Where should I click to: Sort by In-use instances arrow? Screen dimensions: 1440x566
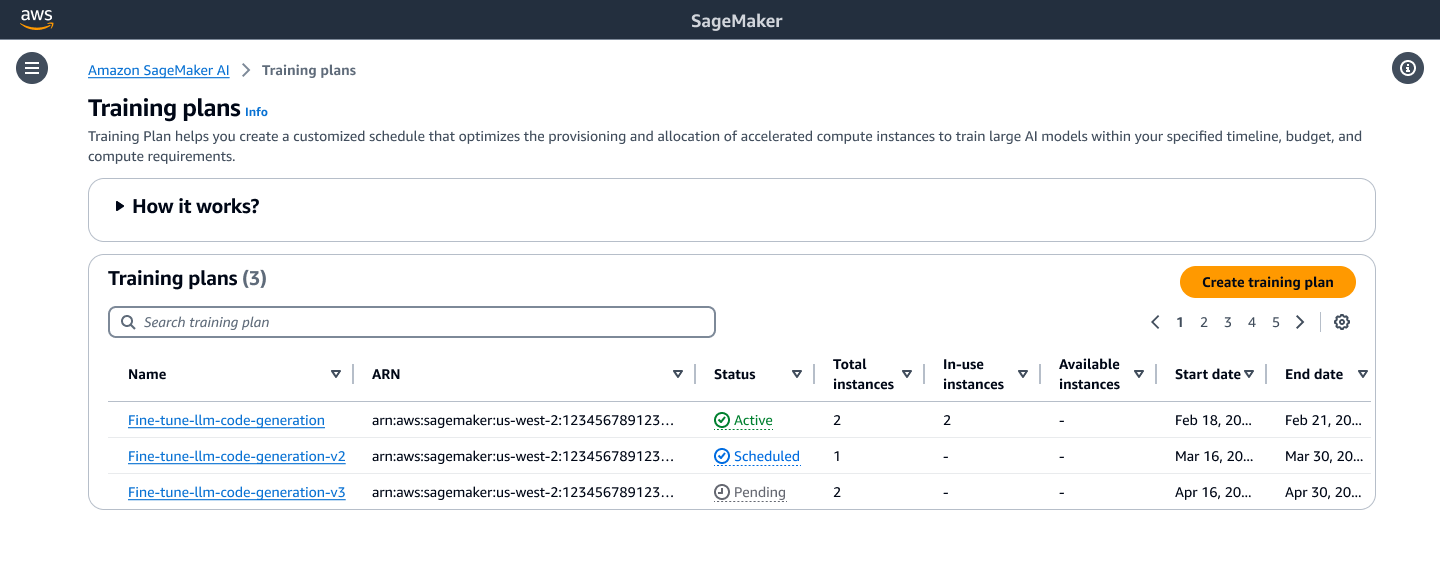pyautogui.click(x=1023, y=374)
